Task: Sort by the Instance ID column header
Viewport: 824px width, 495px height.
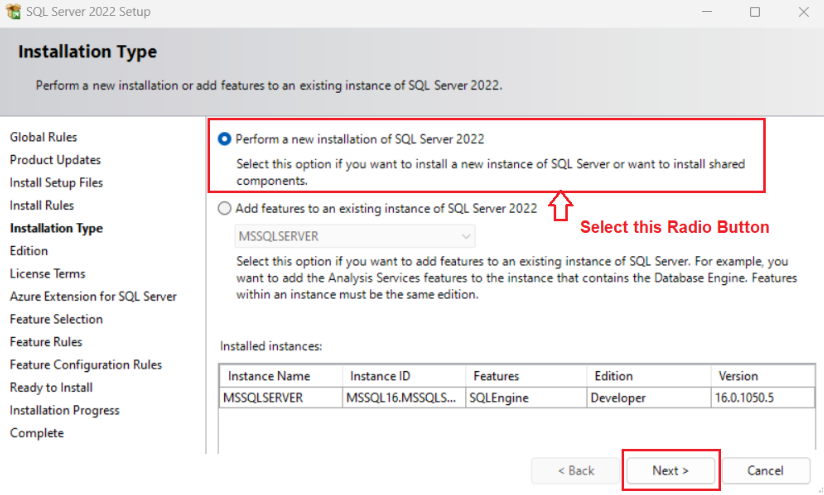Action: click(x=404, y=376)
